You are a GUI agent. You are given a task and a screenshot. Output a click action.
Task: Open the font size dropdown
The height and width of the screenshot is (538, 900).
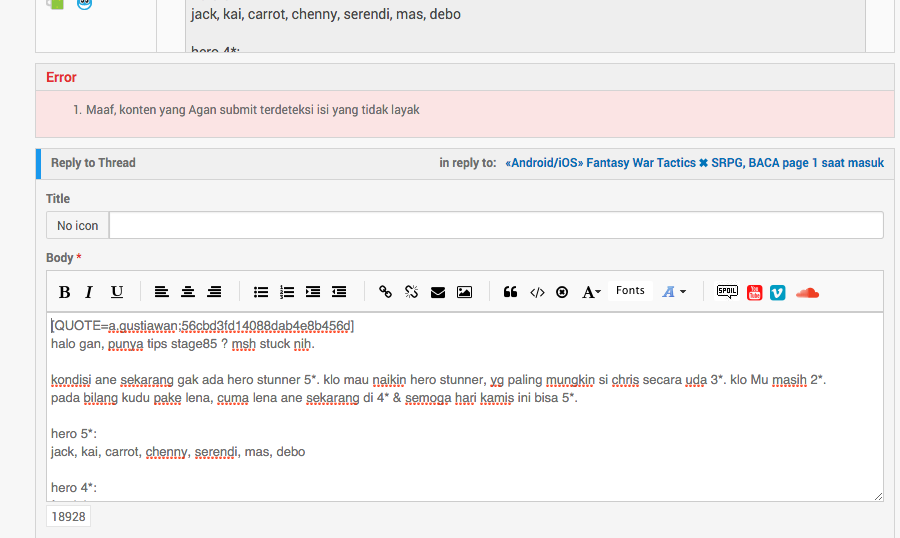[x=592, y=292]
